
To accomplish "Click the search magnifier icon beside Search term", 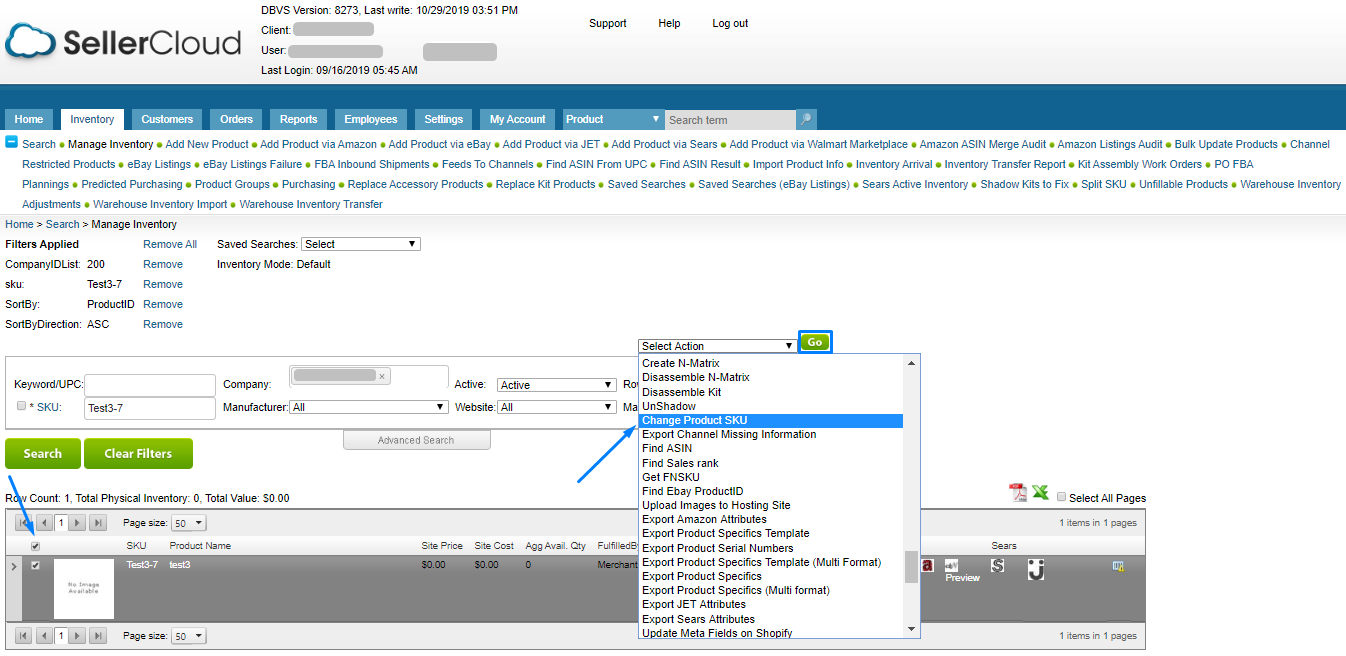I will pyautogui.click(x=806, y=119).
